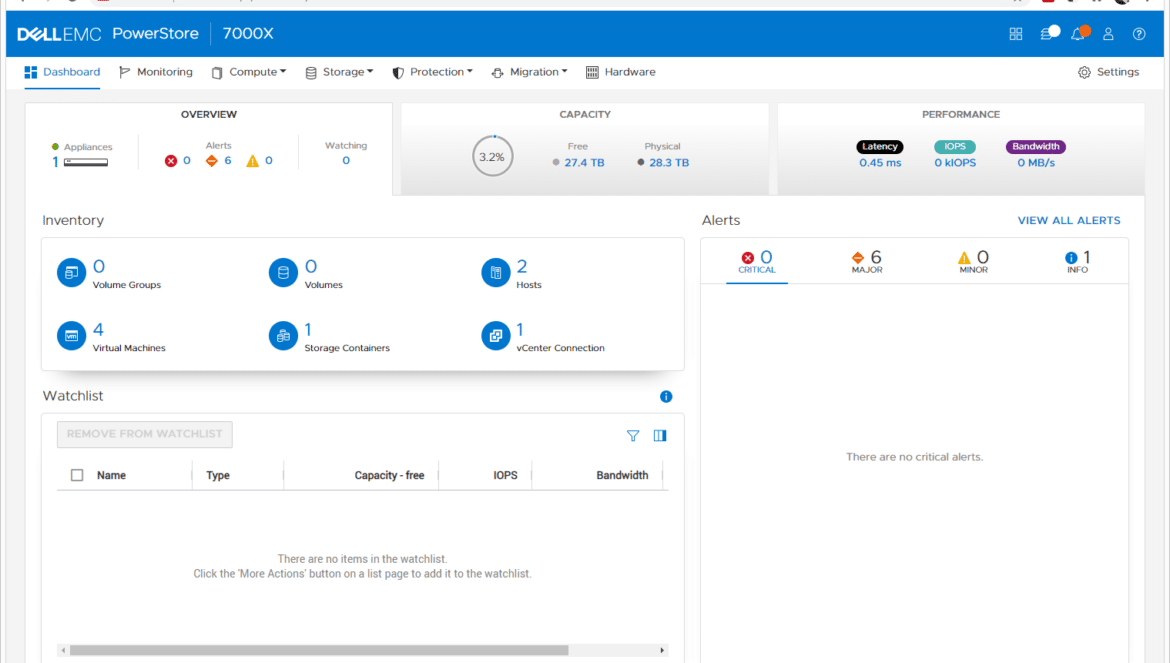
Task: Click the Remove From Watchlist button
Action: (145, 434)
